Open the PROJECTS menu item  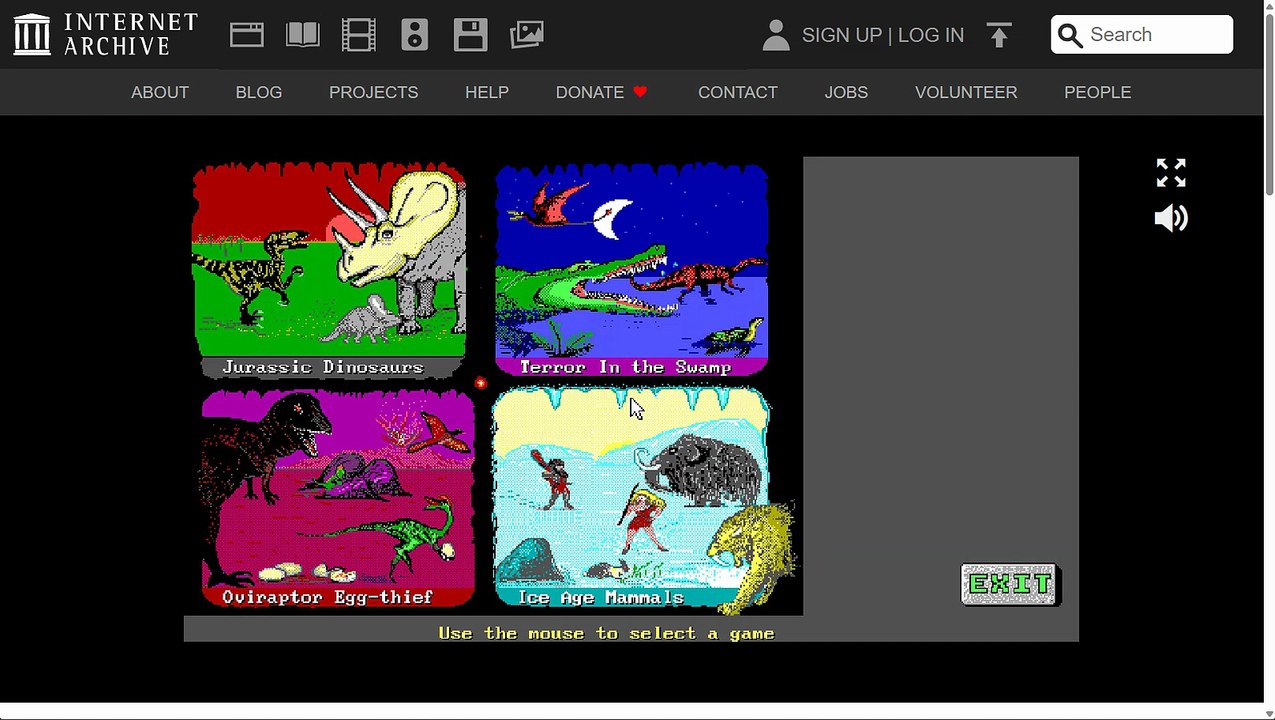coord(374,92)
